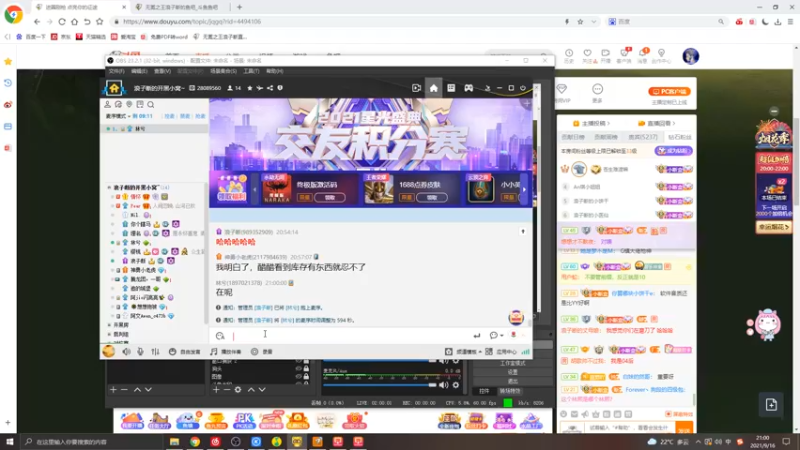Favorite the channel with the star icon

point(249,88)
